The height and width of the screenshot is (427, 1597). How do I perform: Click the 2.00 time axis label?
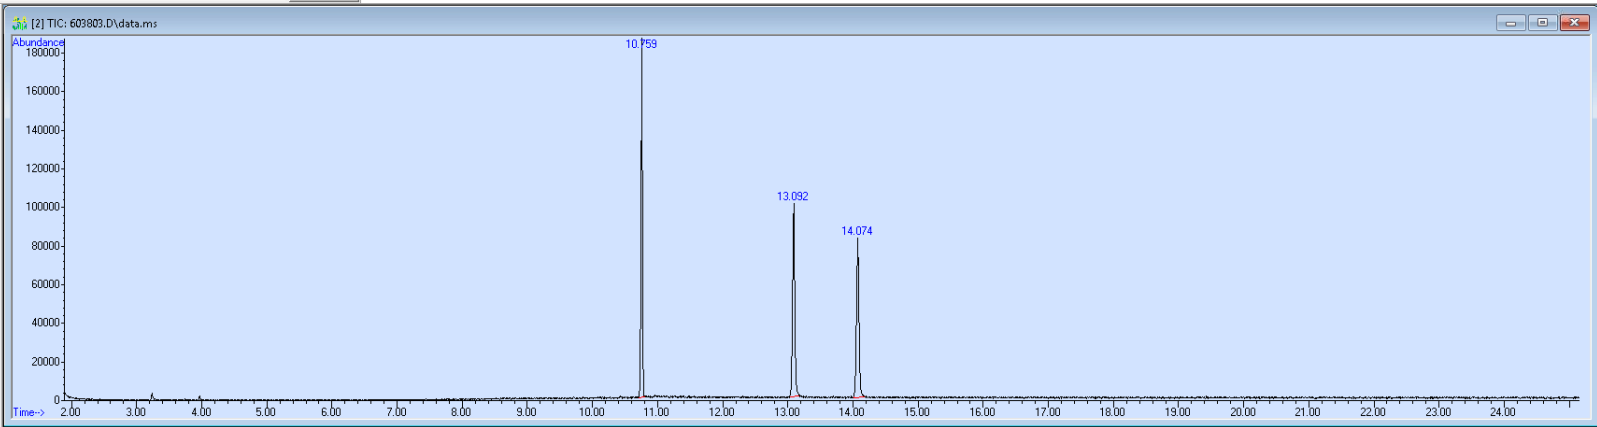[70, 412]
